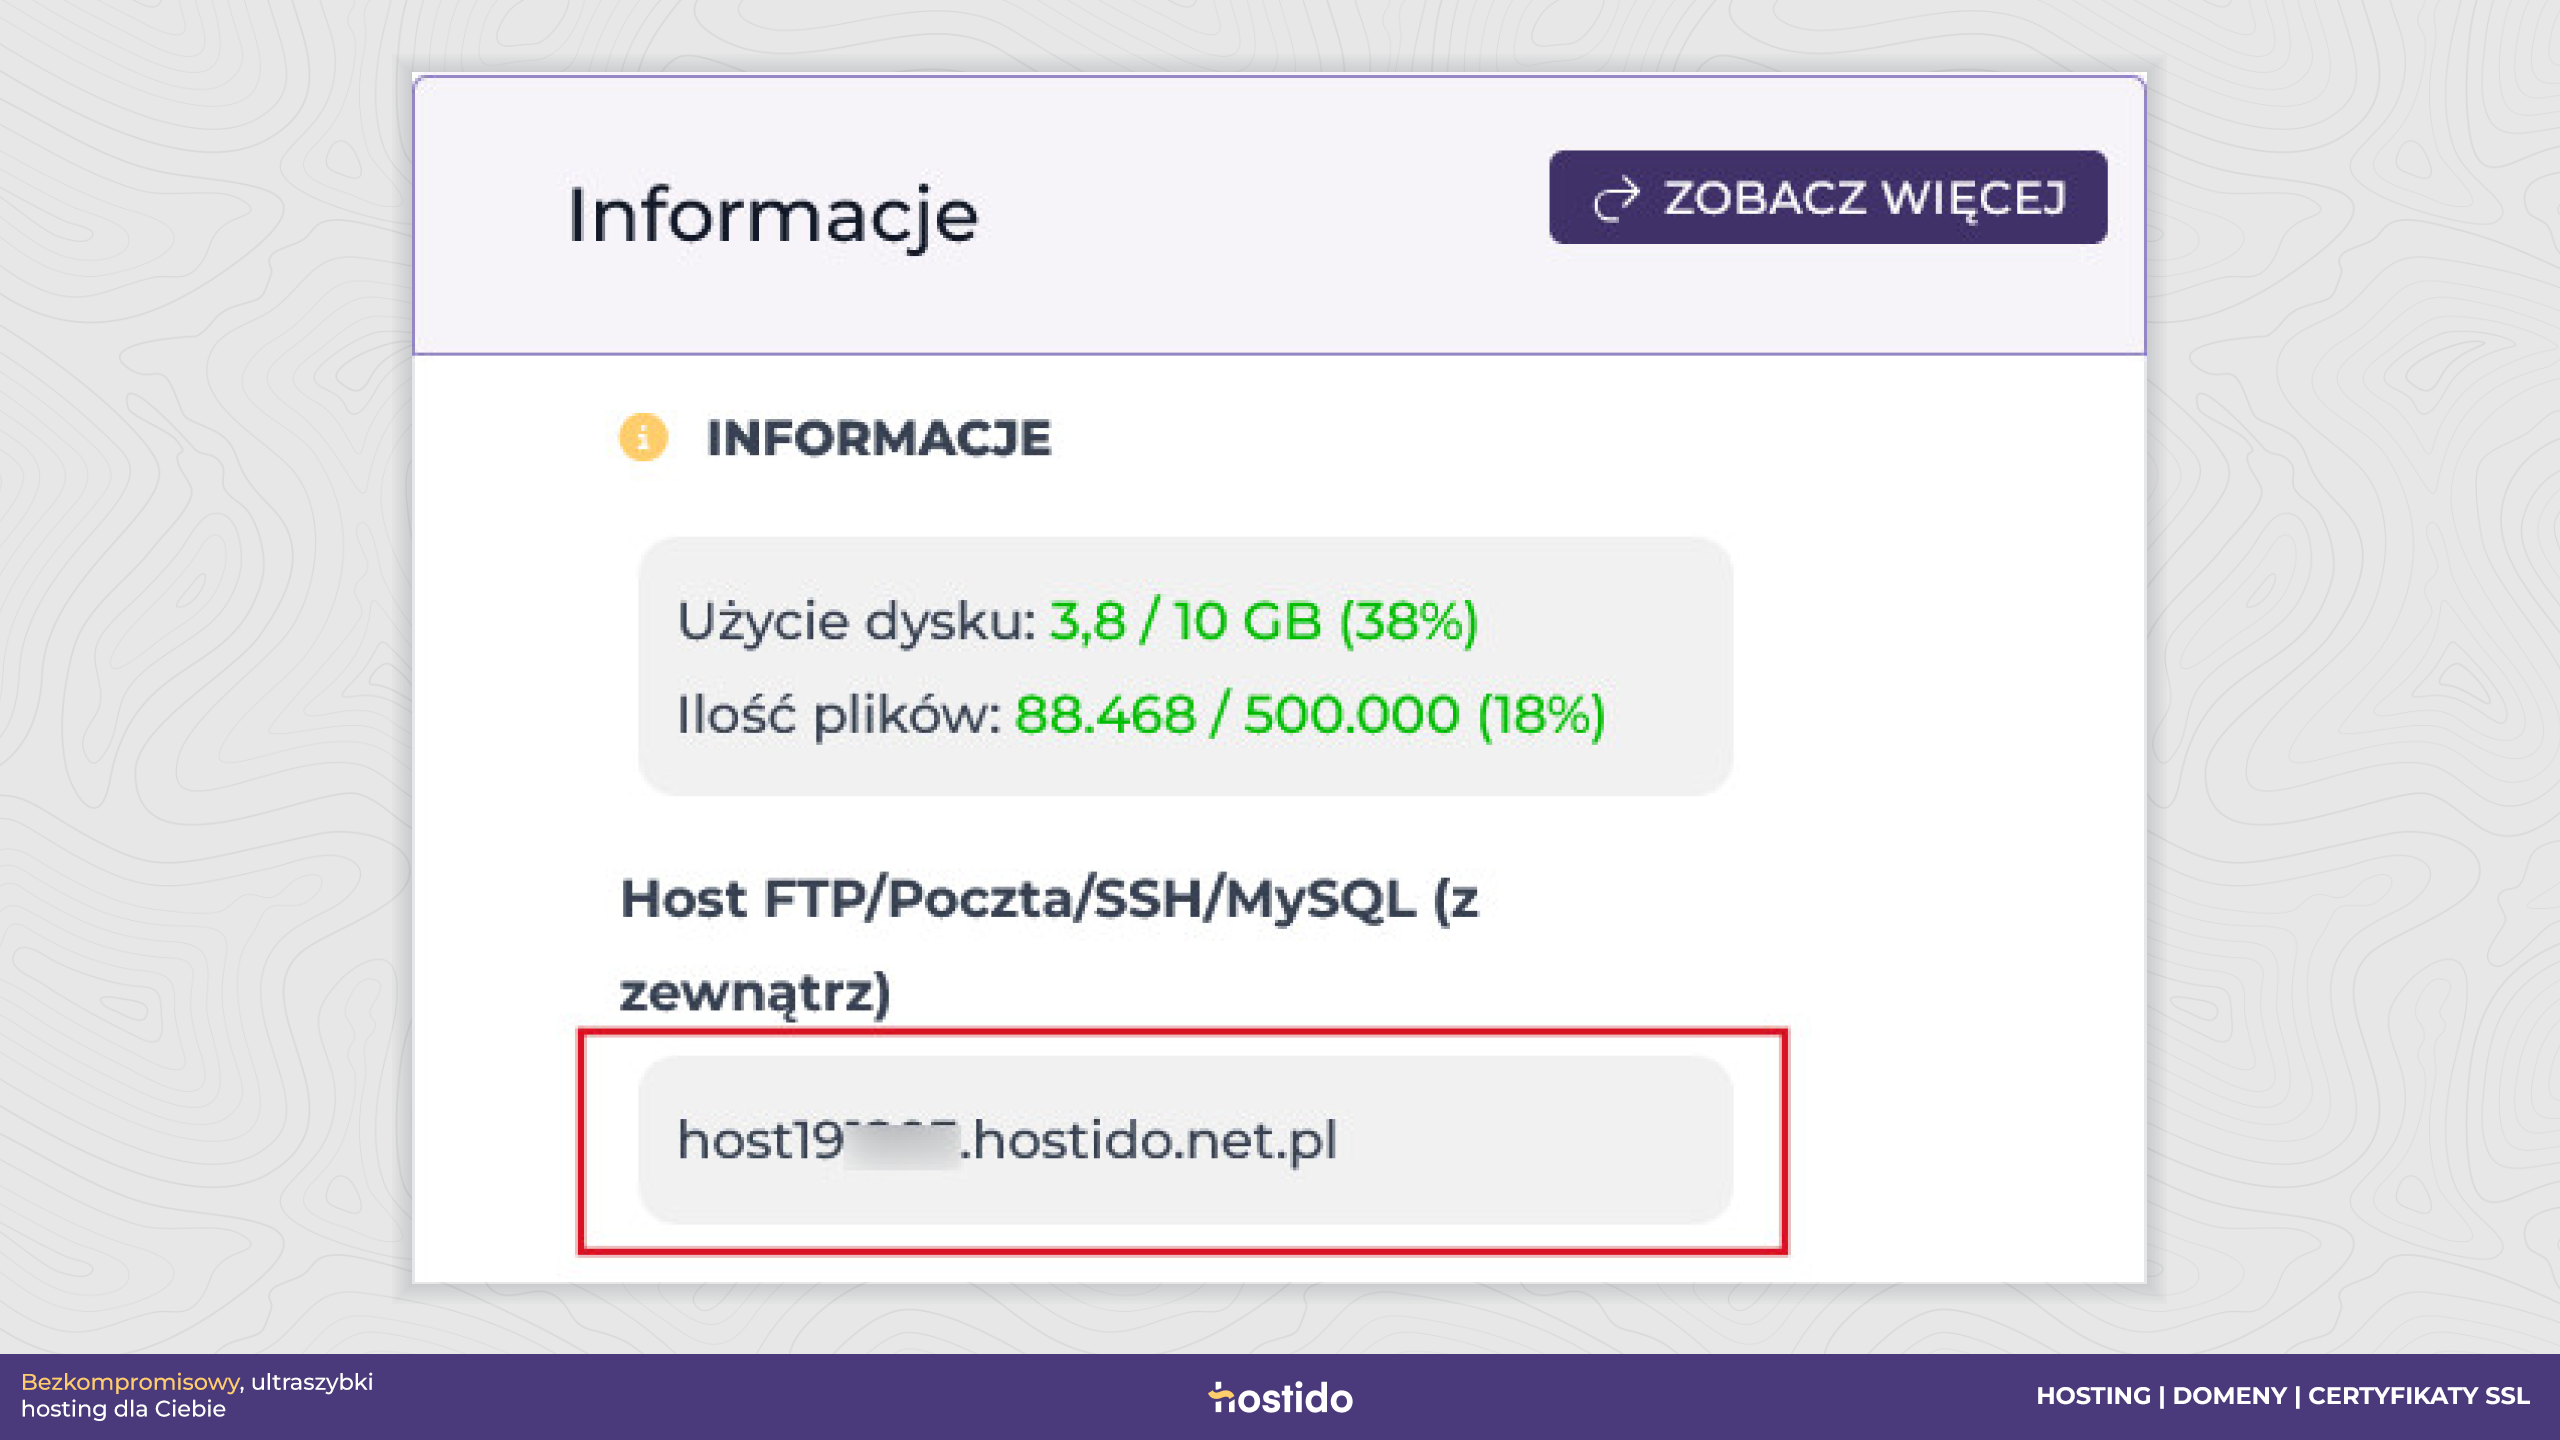Image resolution: width=2560 pixels, height=1440 pixels.
Task: Select the hostido.net.pl host address field
Action: [x=1185, y=1140]
